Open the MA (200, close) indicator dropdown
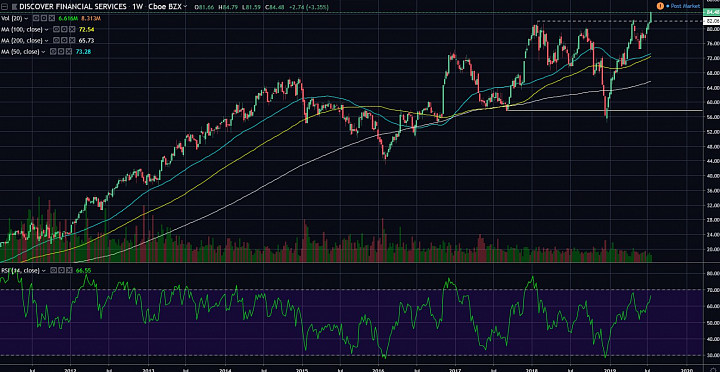The width and height of the screenshot is (720, 372). (46, 40)
